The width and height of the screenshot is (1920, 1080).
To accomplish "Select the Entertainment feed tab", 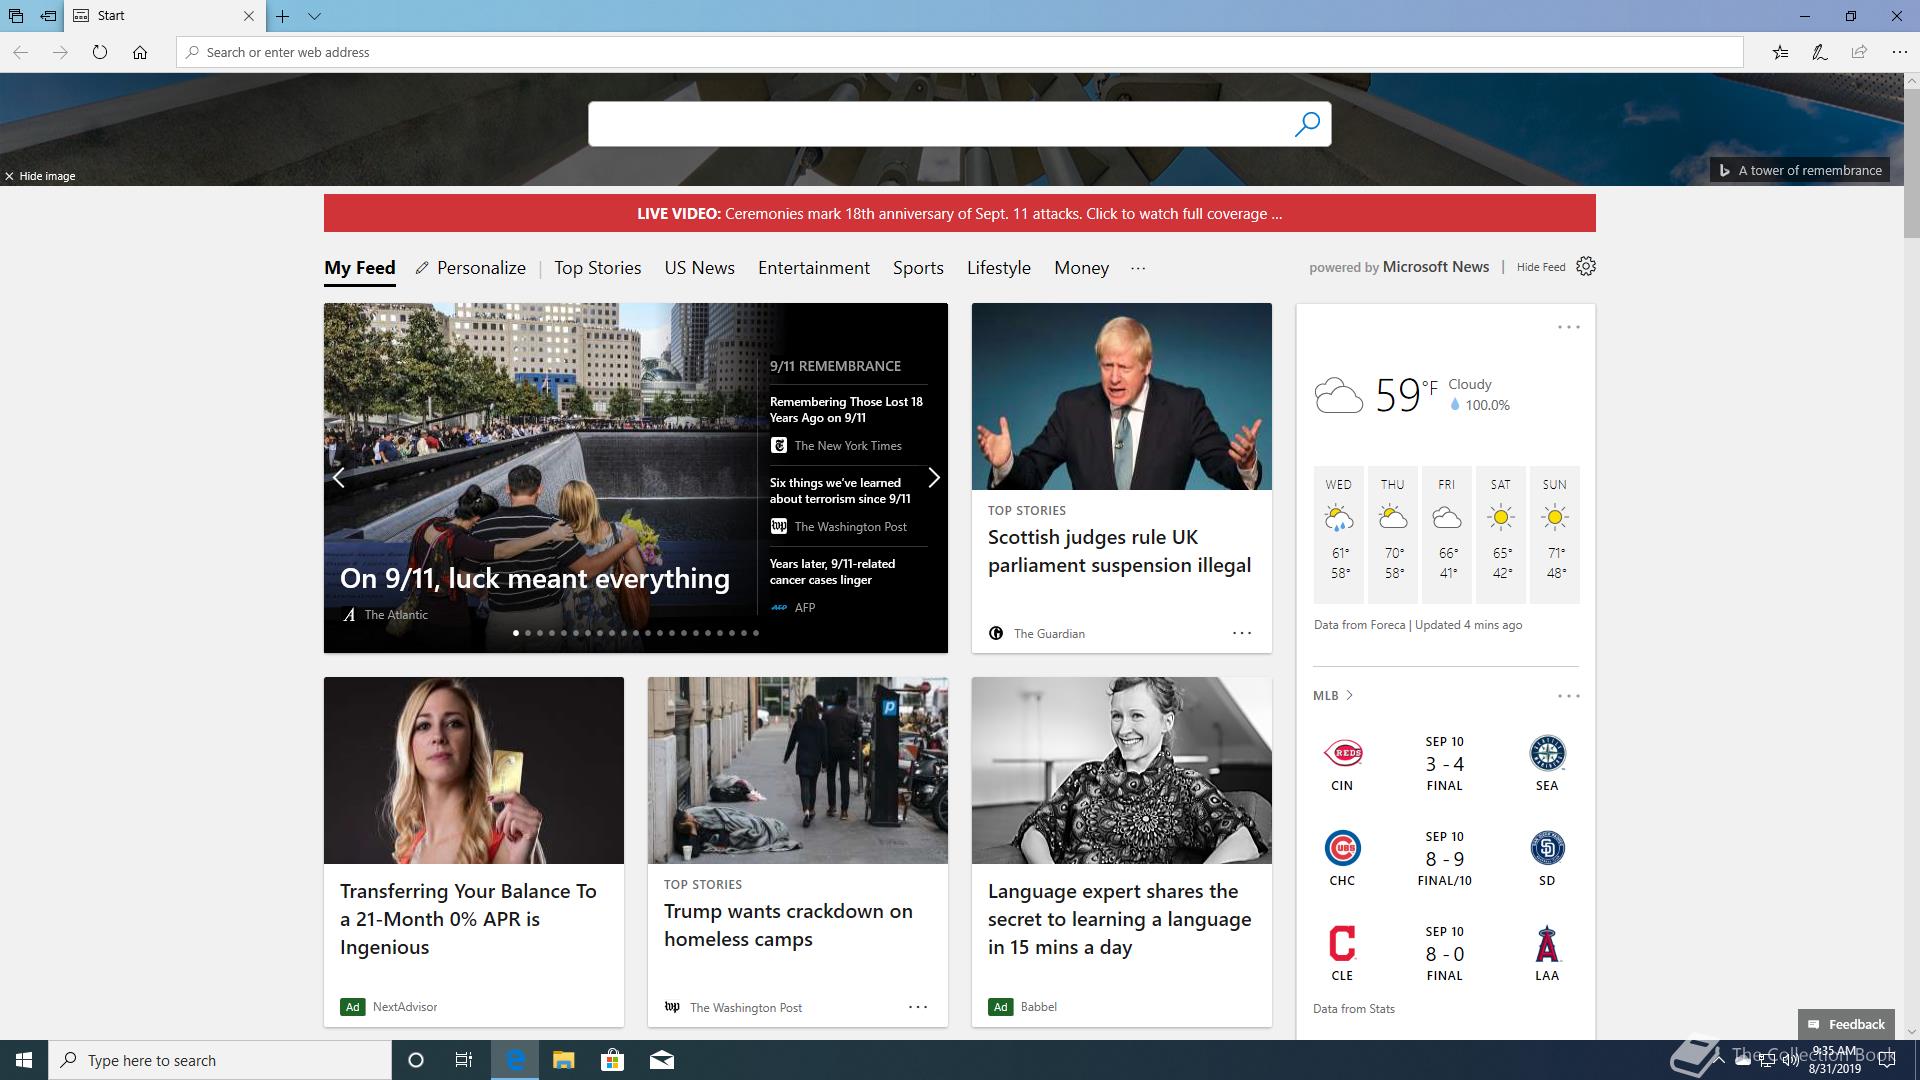I will [x=813, y=268].
